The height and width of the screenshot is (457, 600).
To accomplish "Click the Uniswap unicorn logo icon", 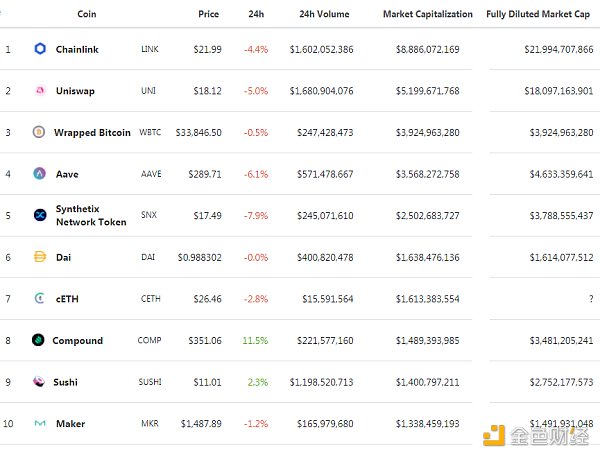I will (x=40, y=90).
